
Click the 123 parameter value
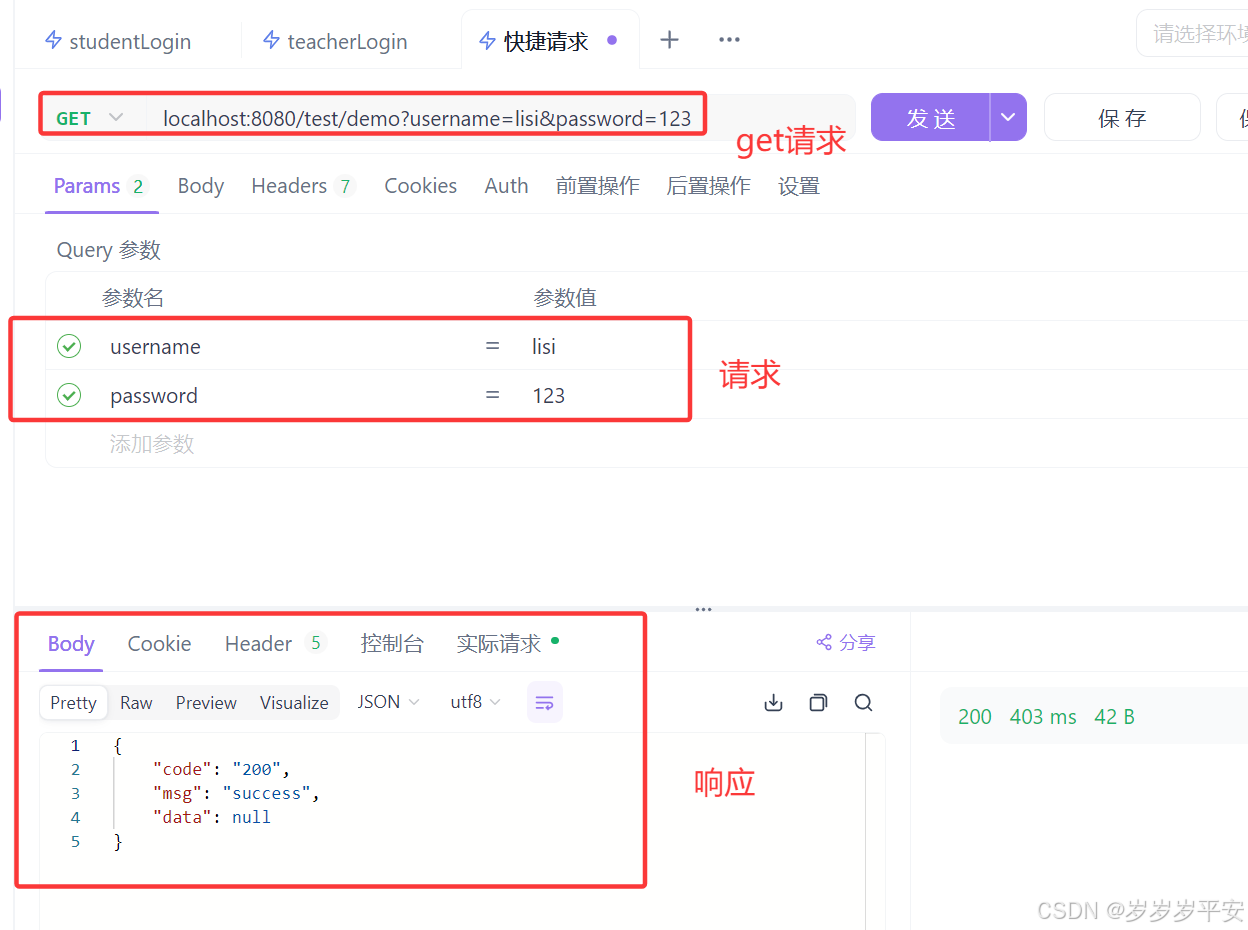point(549,396)
